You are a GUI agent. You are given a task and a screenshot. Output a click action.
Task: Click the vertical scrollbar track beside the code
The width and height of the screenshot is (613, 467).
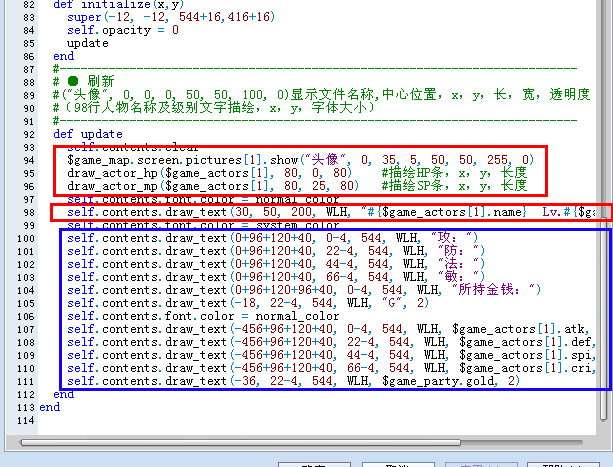[604, 211]
